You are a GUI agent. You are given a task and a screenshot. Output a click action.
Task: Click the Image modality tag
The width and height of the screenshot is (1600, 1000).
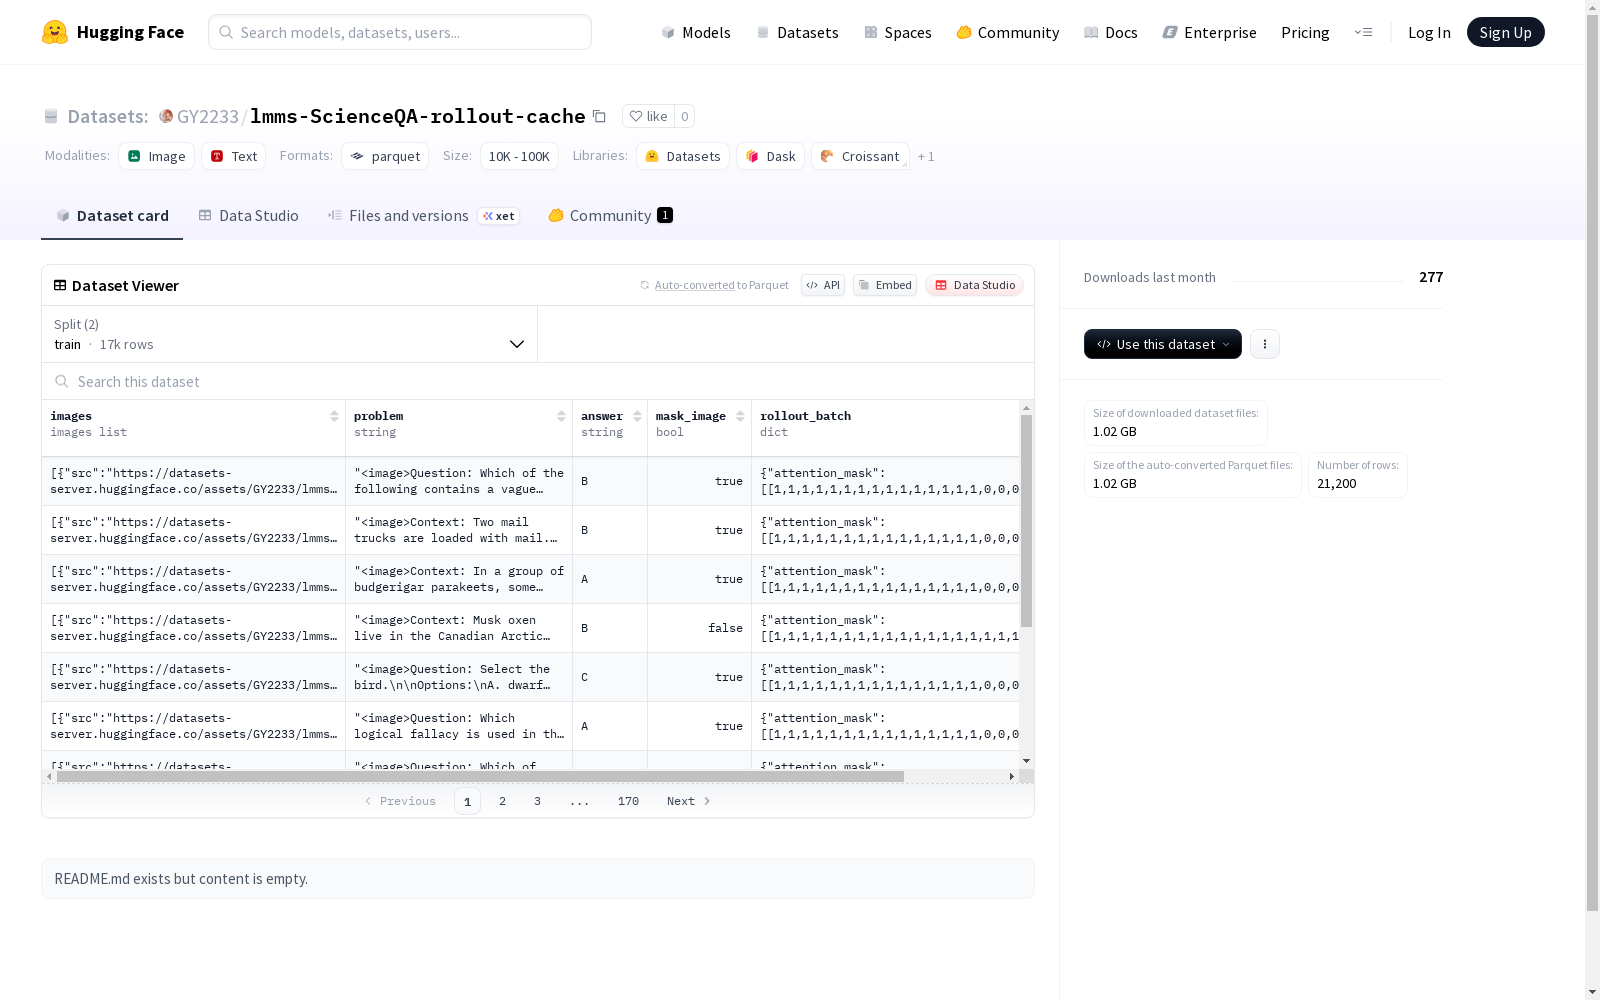(156, 156)
